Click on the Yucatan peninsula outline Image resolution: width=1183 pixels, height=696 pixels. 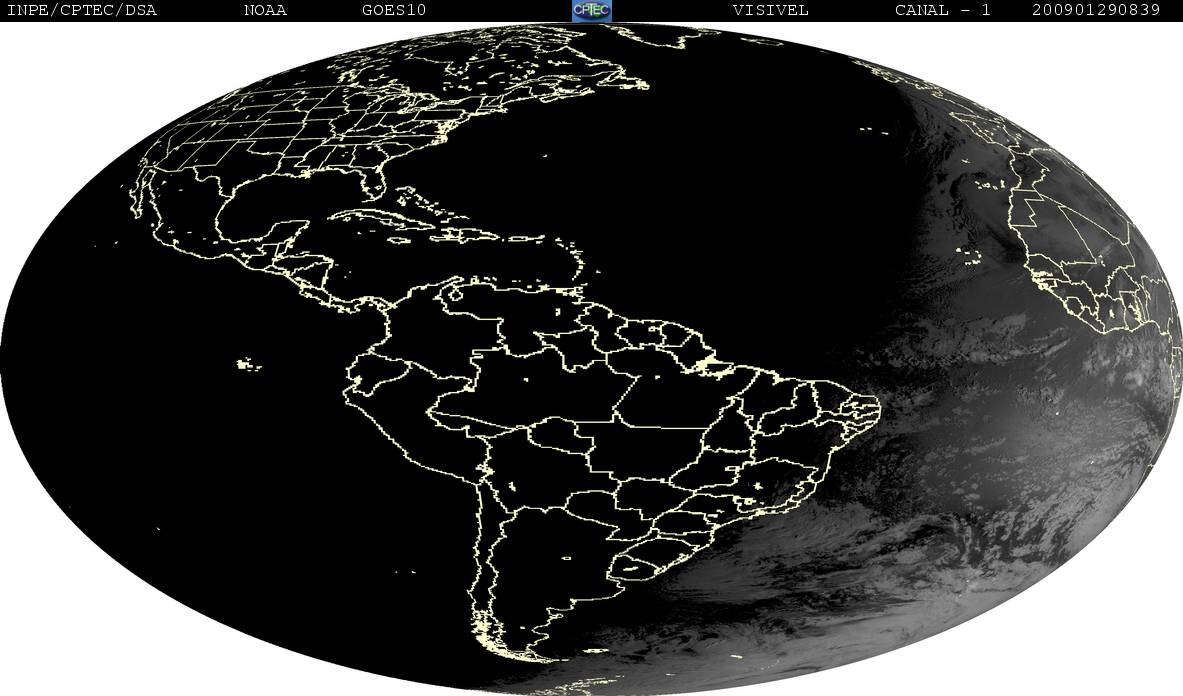coord(293,231)
